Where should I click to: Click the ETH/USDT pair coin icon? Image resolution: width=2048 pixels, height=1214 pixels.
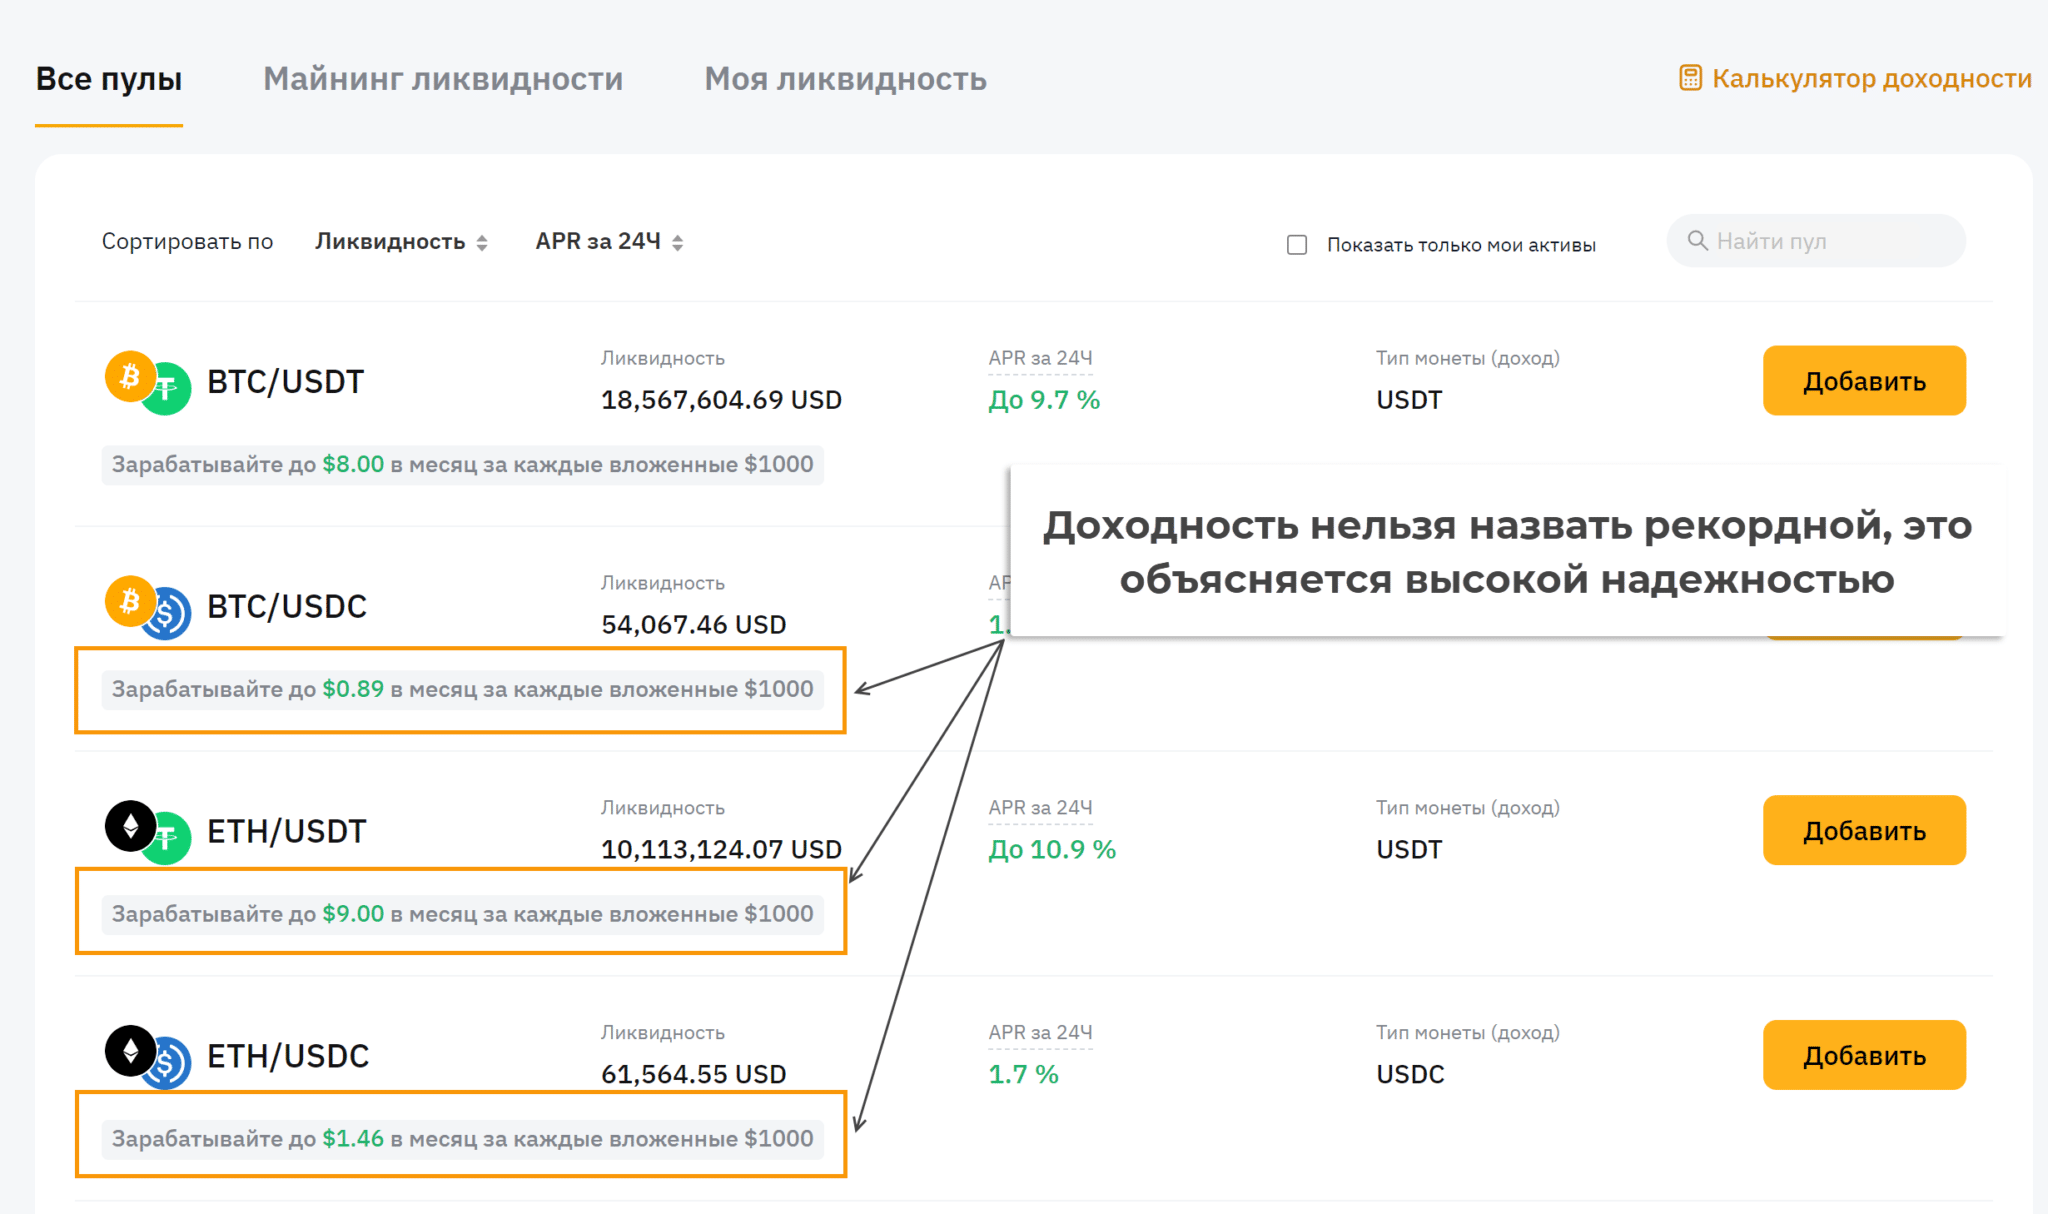click(147, 832)
